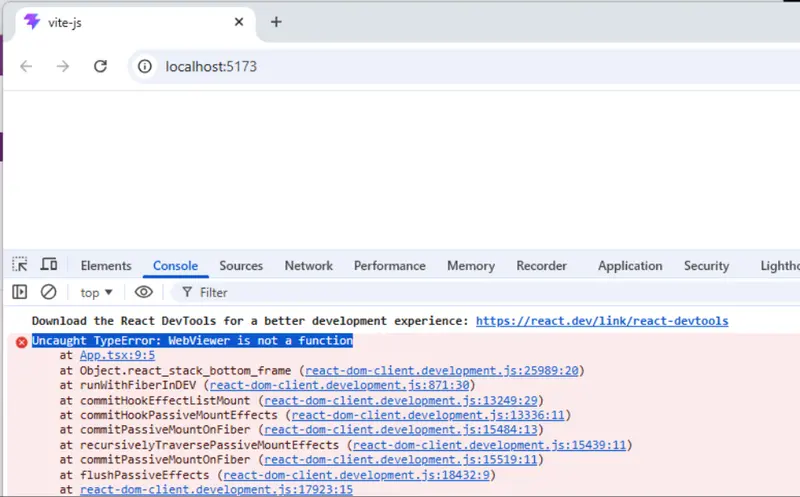Click the Download the React DevTools message

(x=250, y=321)
